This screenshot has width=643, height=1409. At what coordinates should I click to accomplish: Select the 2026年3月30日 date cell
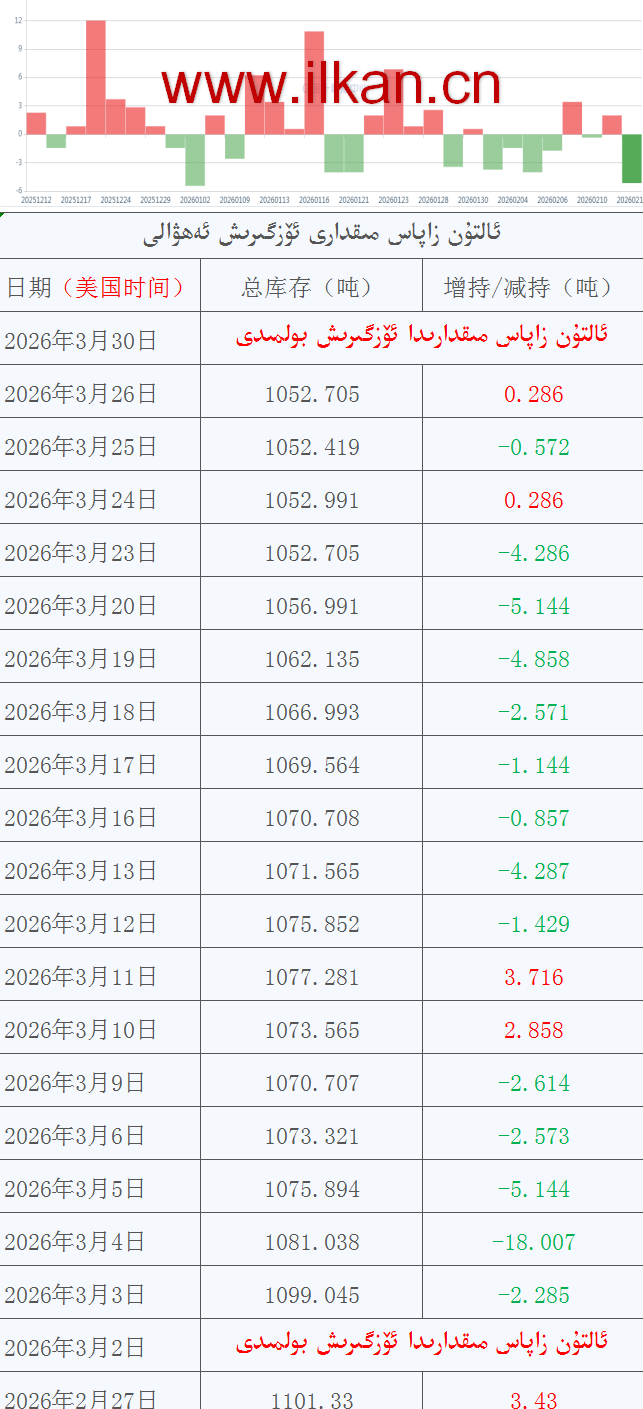pos(81,340)
